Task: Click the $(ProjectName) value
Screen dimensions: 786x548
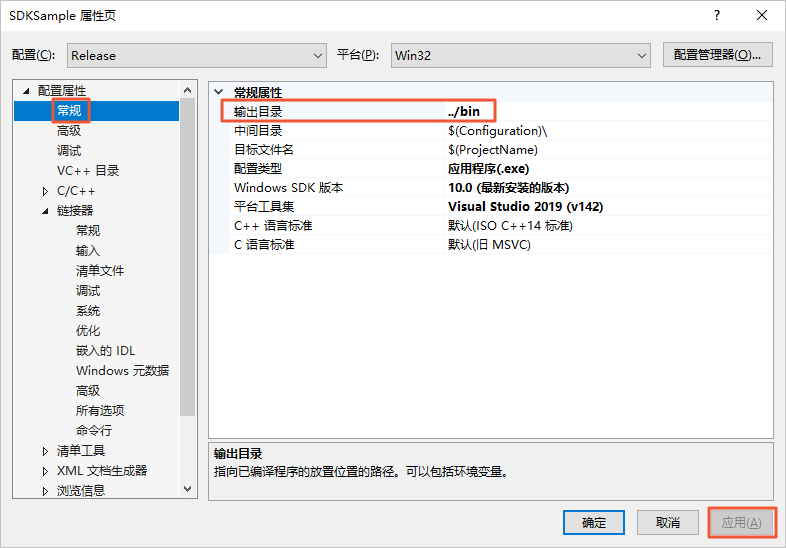Action: pyautogui.click(x=493, y=150)
